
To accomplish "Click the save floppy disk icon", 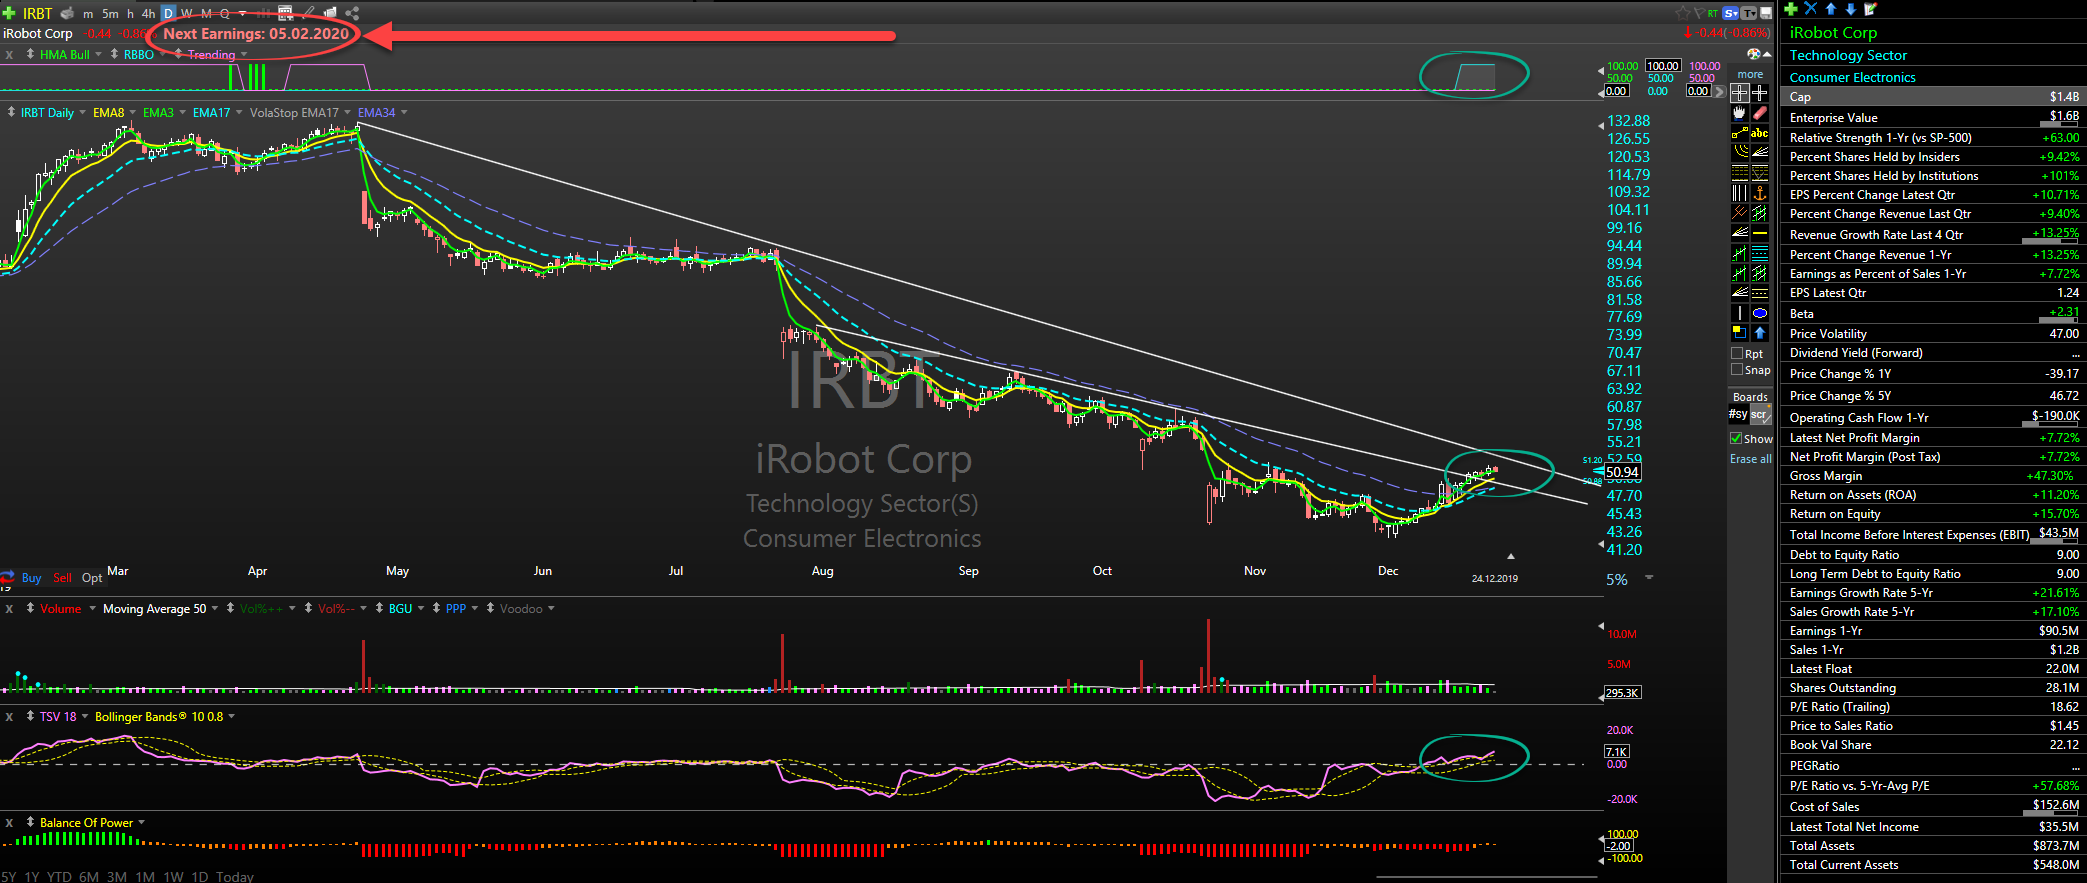I will [1766, 13].
